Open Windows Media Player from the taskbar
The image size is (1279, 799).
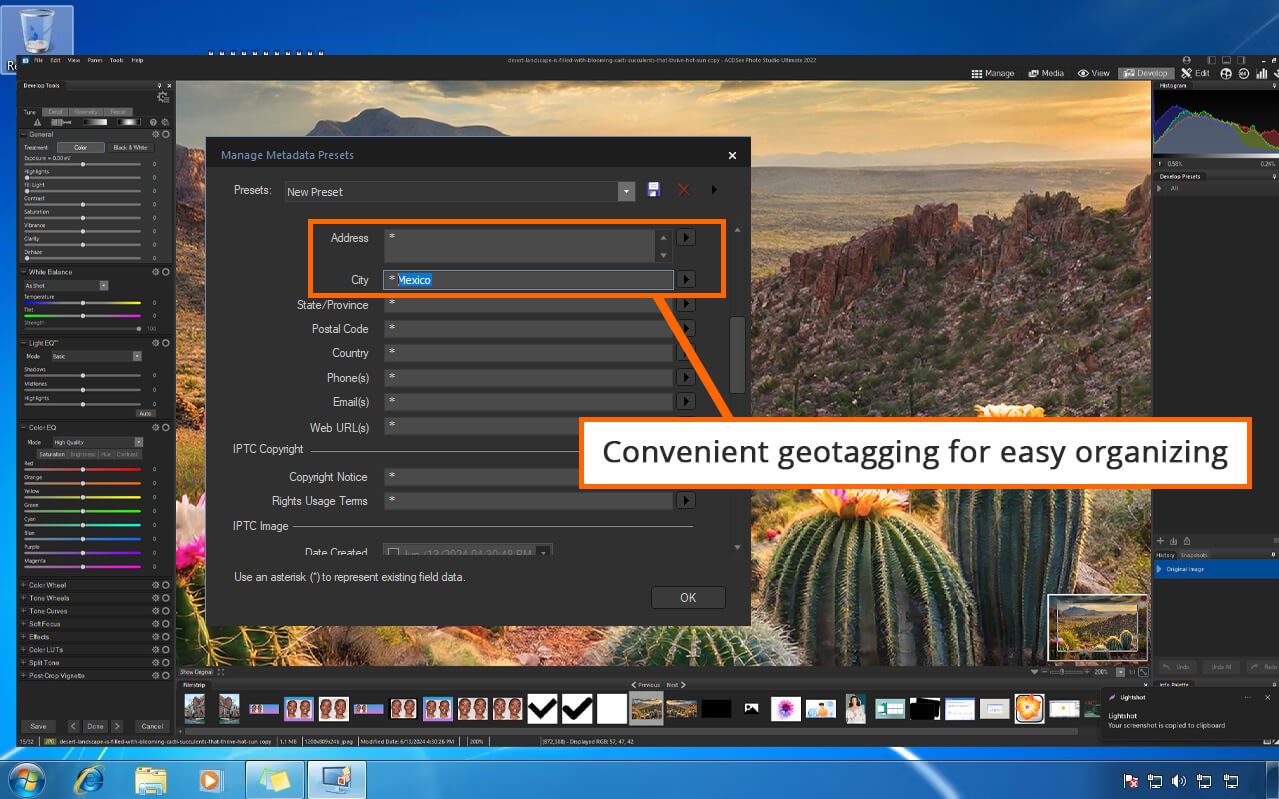[x=209, y=780]
